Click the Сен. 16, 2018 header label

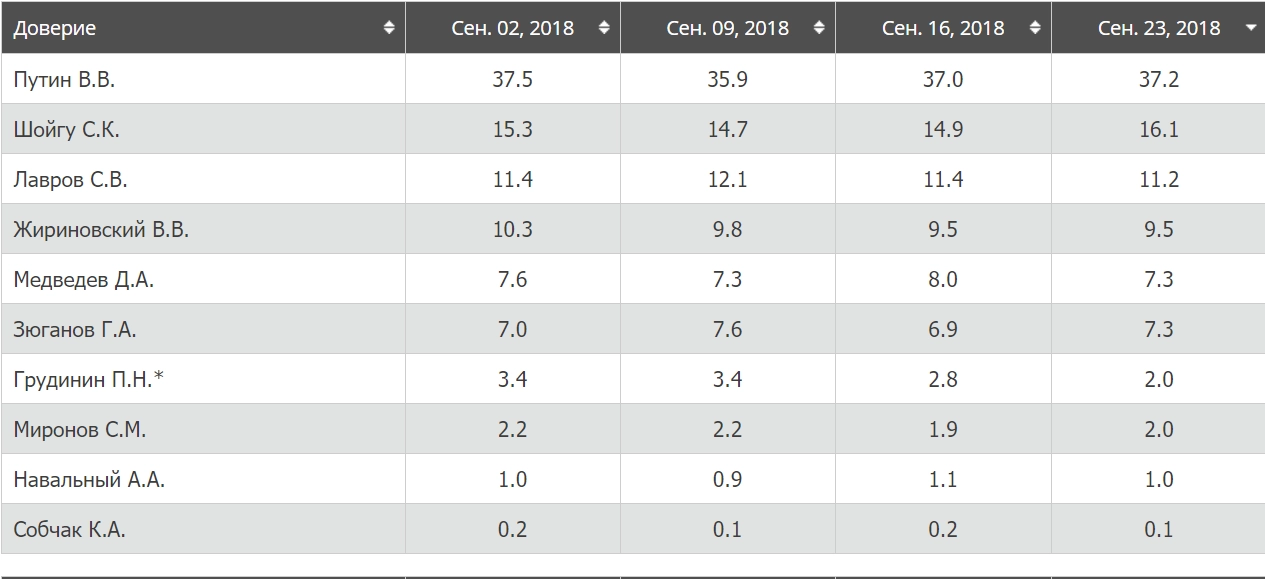click(x=943, y=28)
